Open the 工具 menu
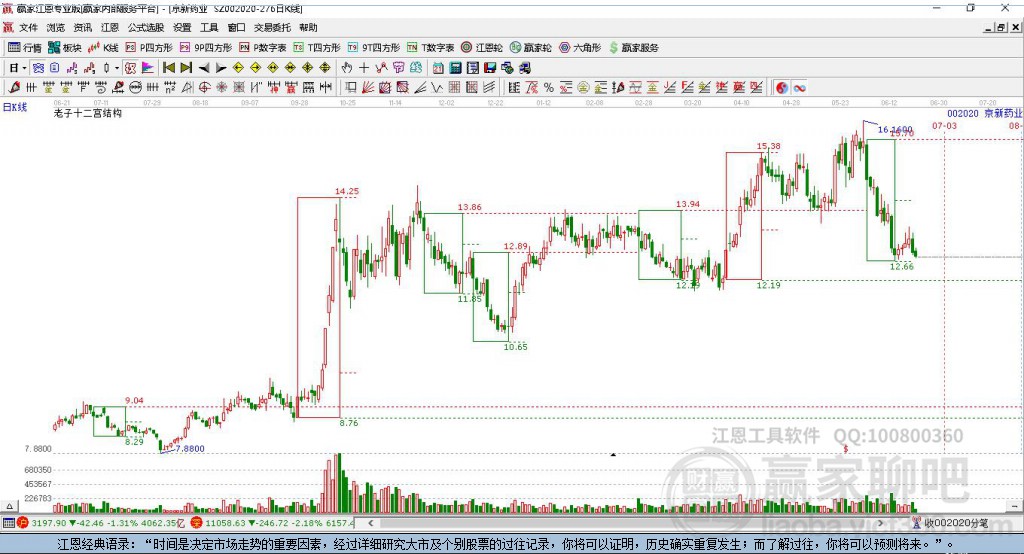This screenshot has width=1024, height=554. tap(209, 27)
